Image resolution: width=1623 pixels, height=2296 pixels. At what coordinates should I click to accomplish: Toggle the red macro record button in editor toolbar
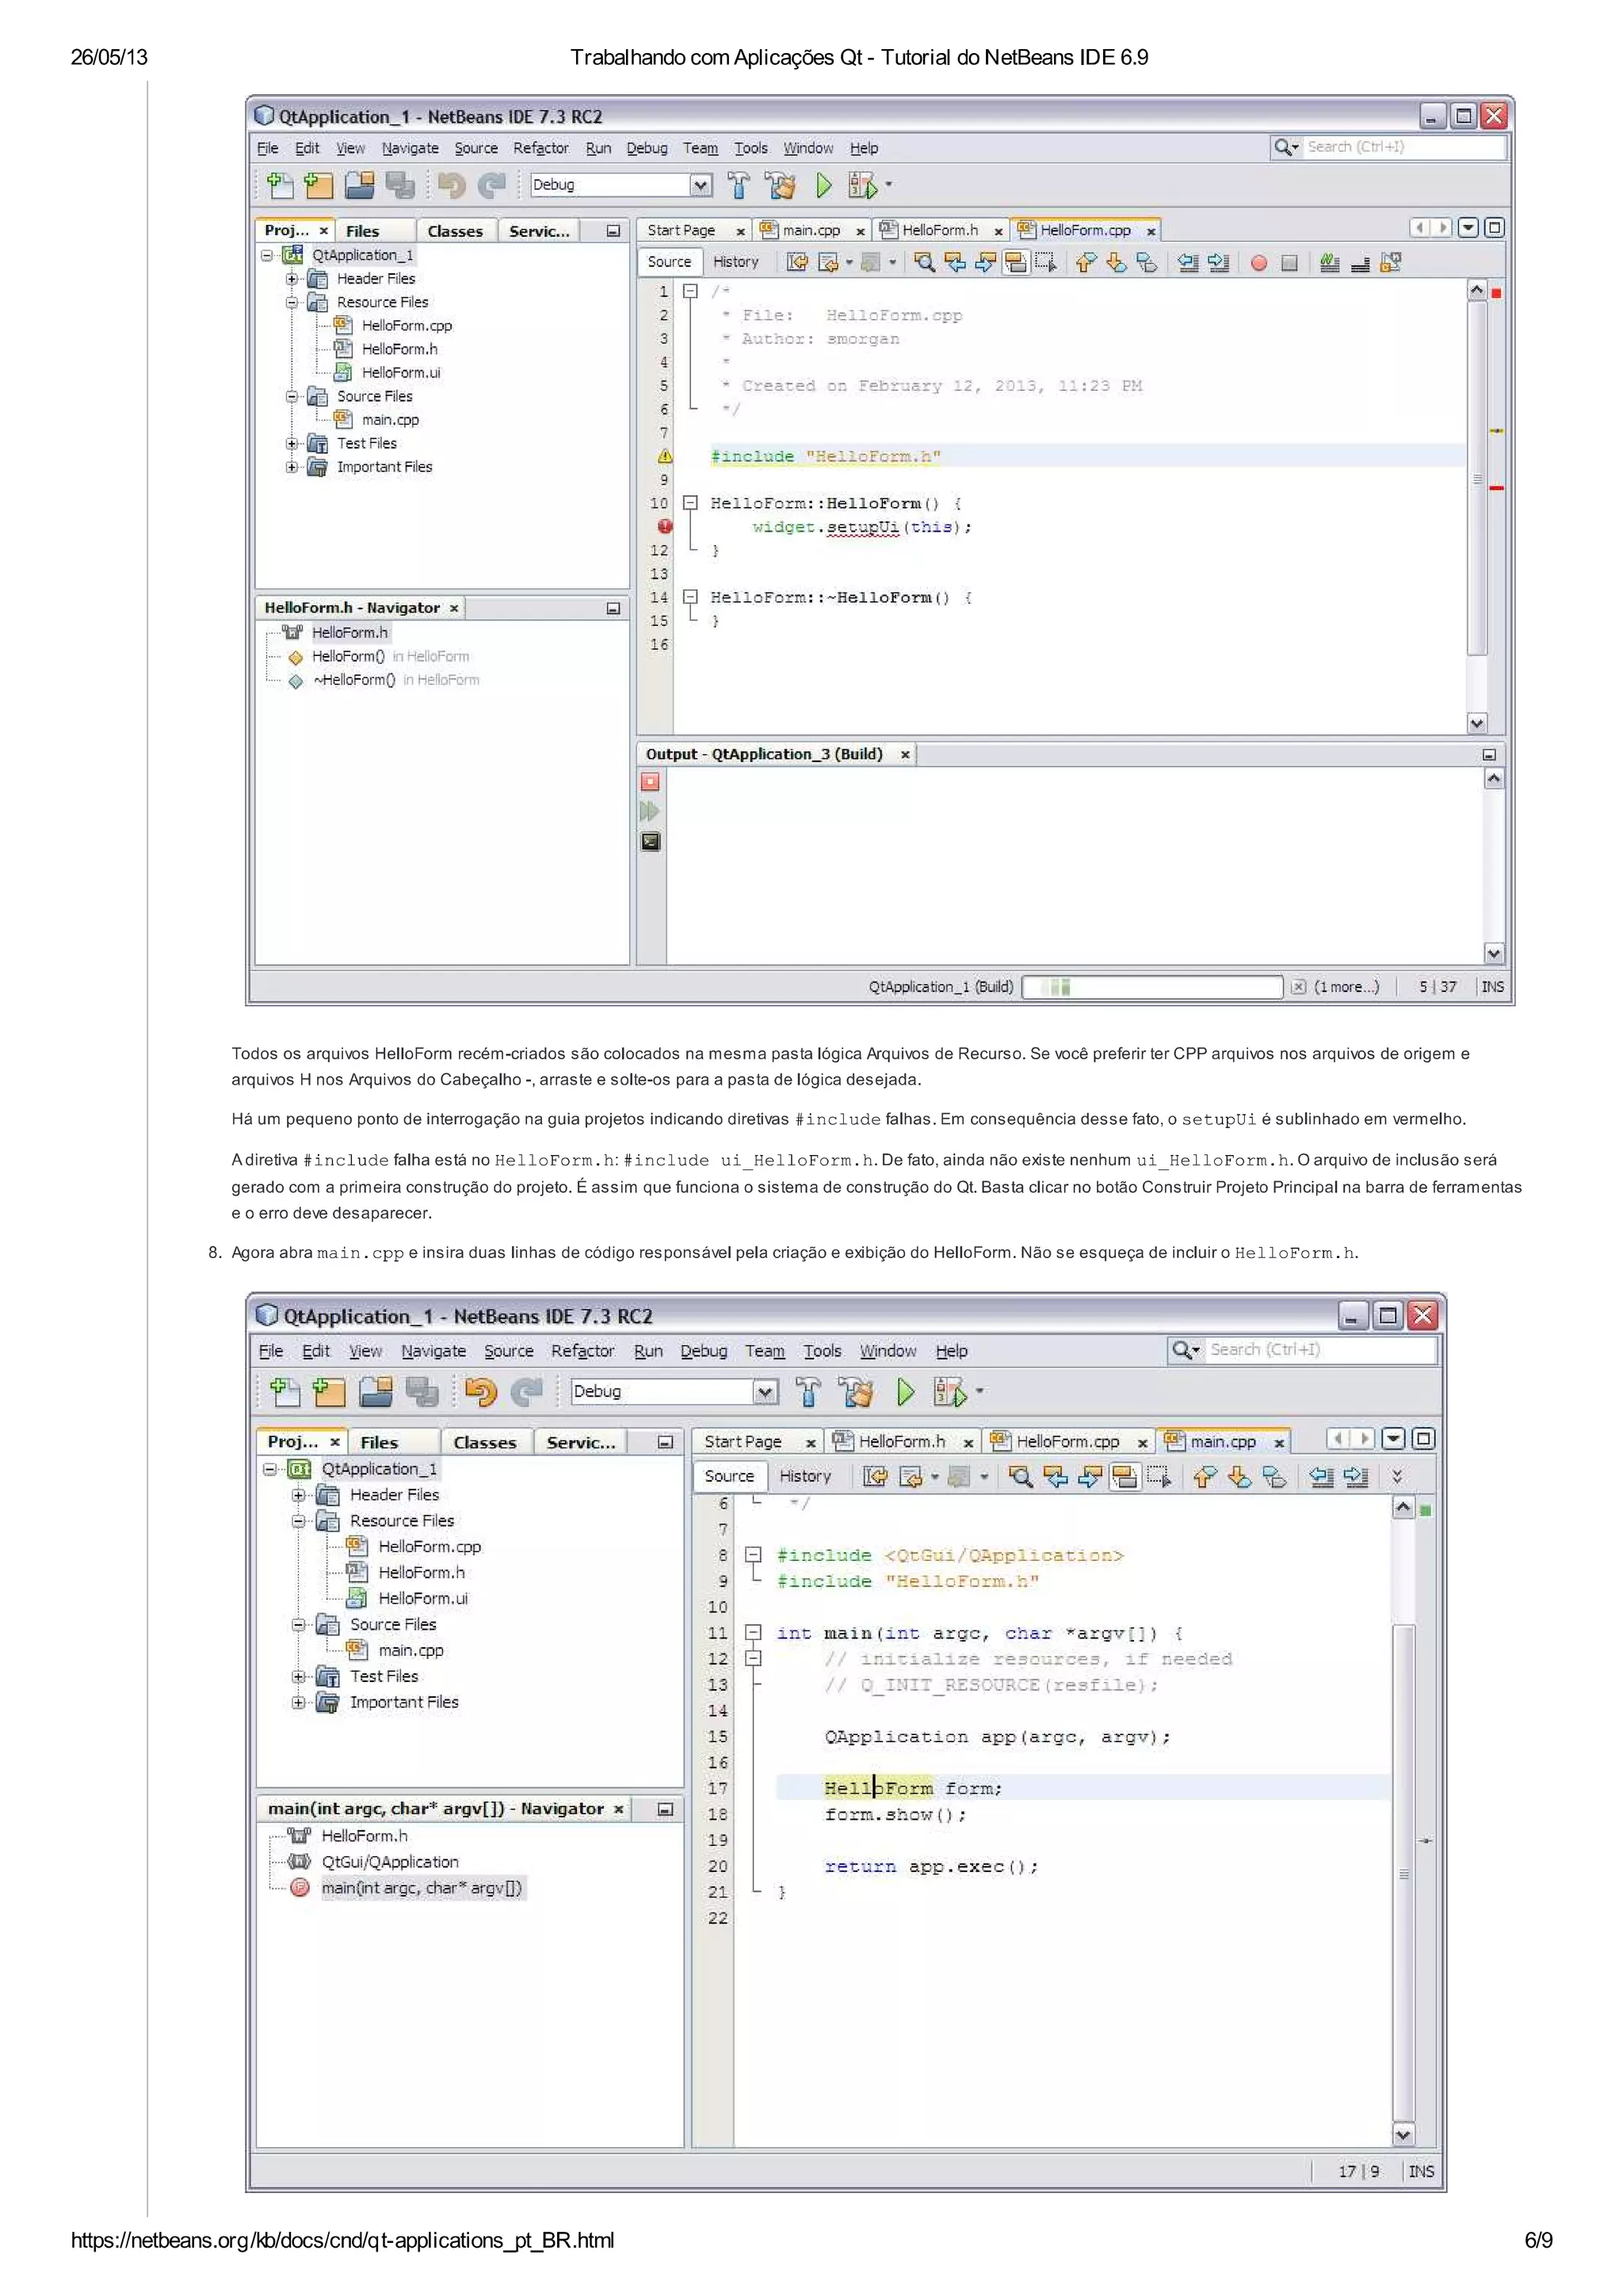tap(1259, 263)
